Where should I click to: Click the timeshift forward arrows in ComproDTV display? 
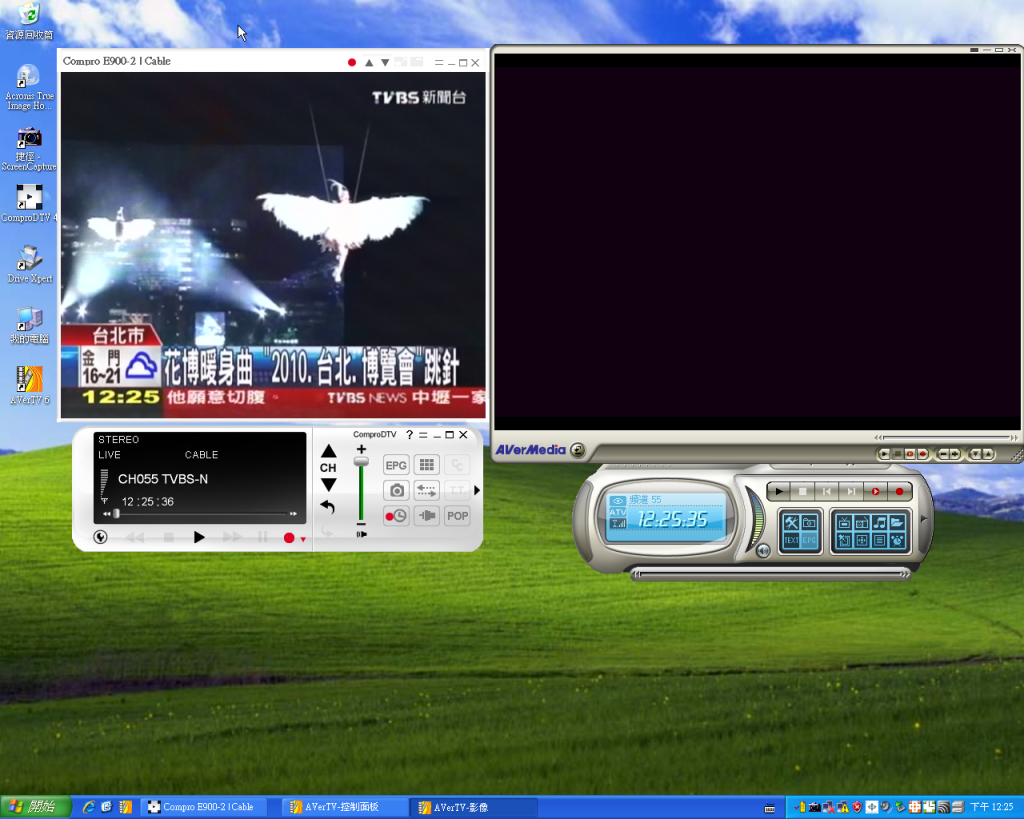point(293,514)
